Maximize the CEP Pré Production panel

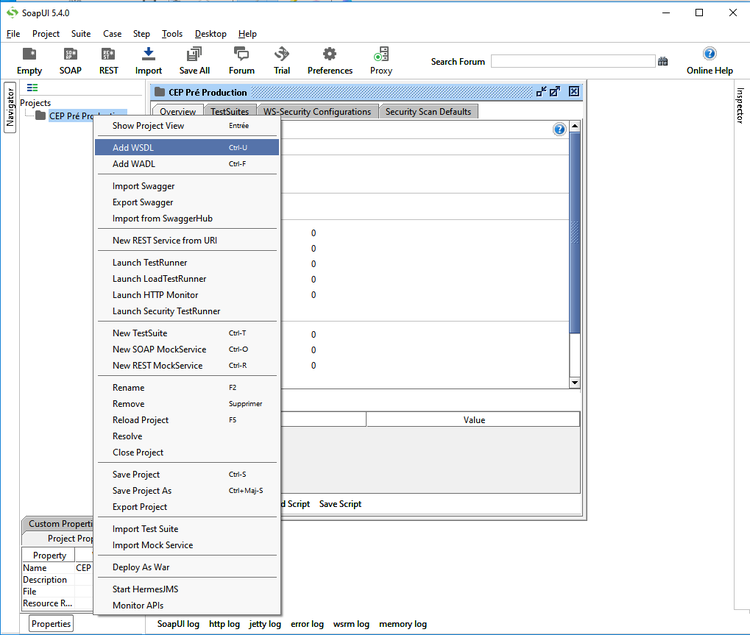tap(555, 92)
